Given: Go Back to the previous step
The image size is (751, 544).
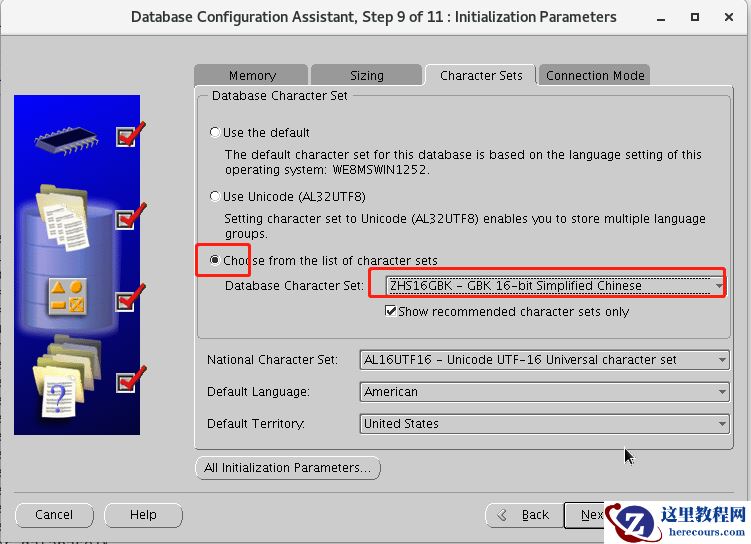Looking at the screenshot, I should pos(524,515).
